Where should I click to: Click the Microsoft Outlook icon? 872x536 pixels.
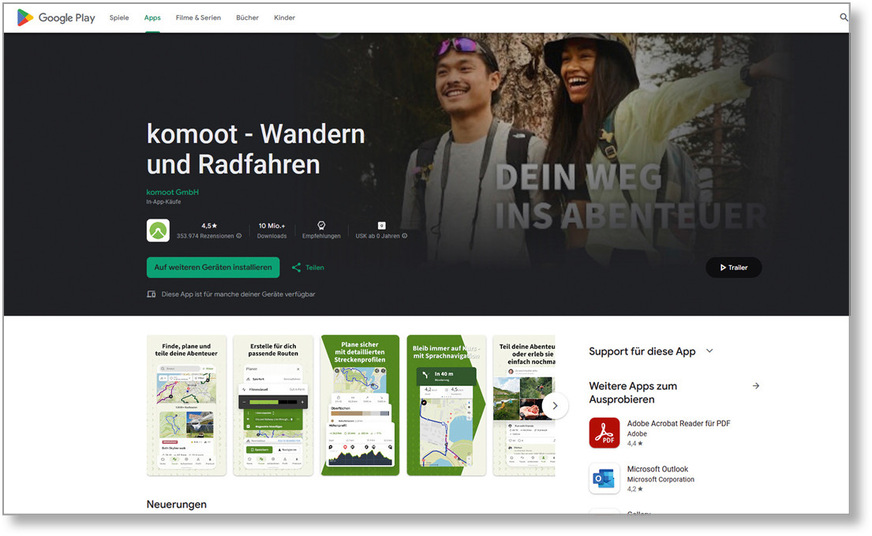(x=604, y=479)
